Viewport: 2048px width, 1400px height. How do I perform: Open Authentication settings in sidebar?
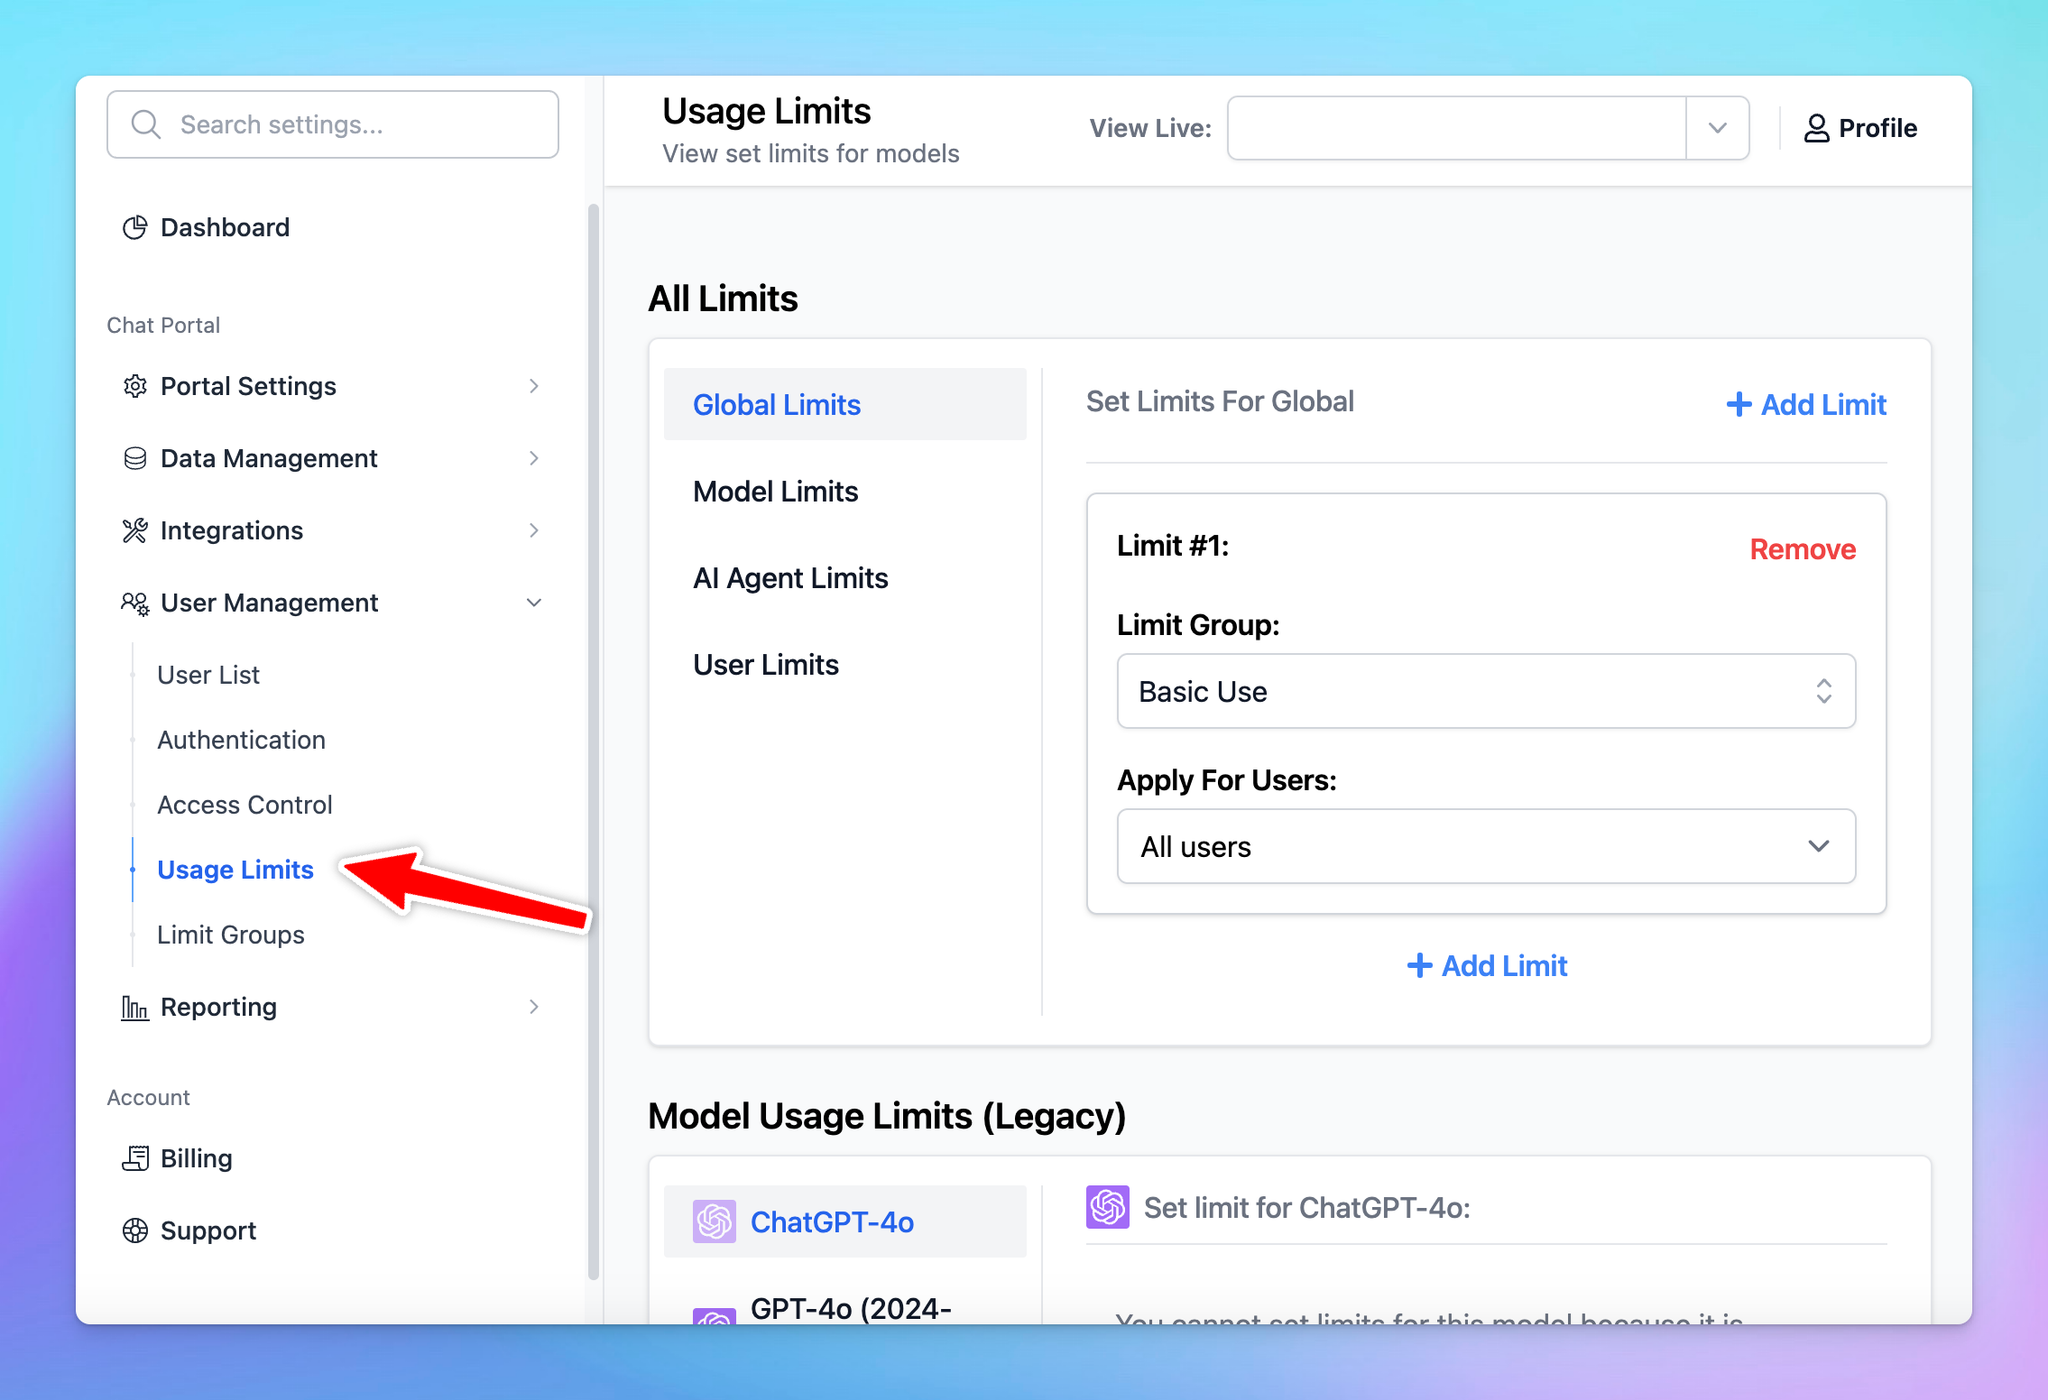[241, 740]
